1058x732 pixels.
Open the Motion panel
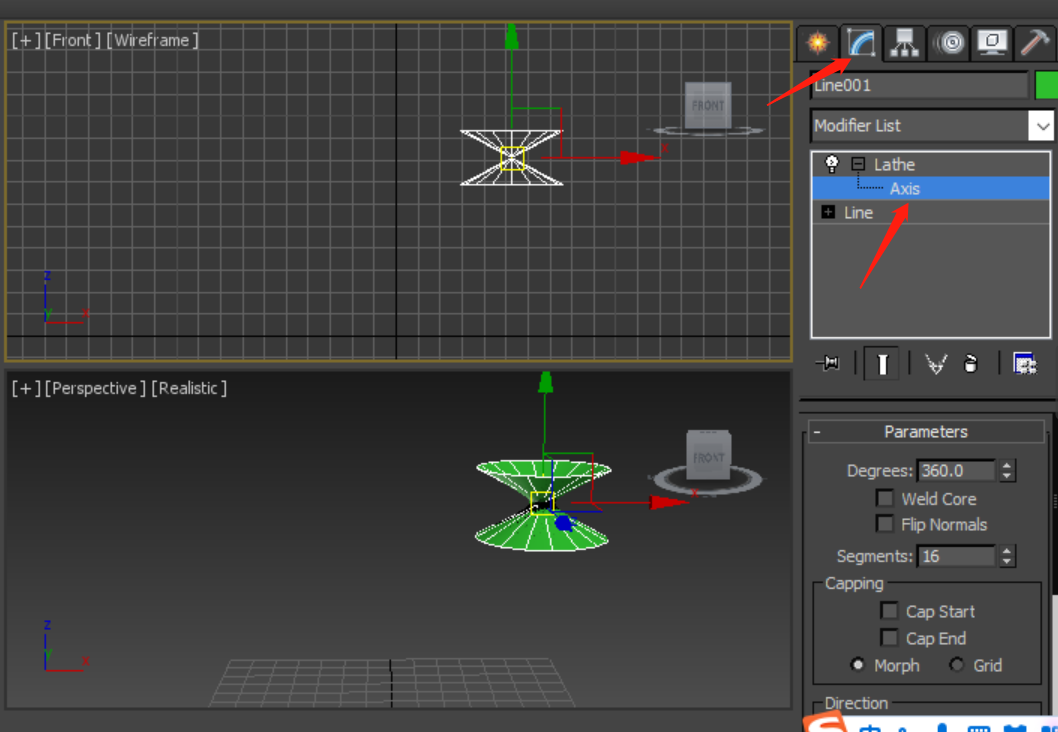click(x=950, y=42)
